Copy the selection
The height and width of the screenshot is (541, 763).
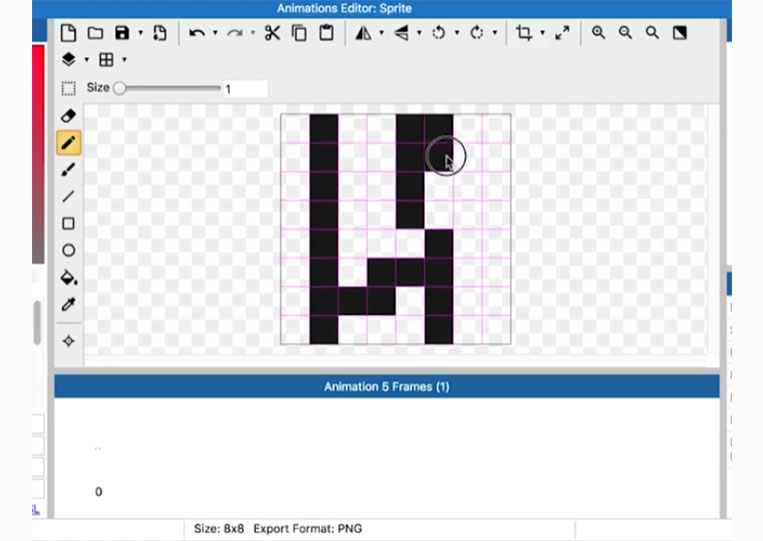tap(299, 33)
